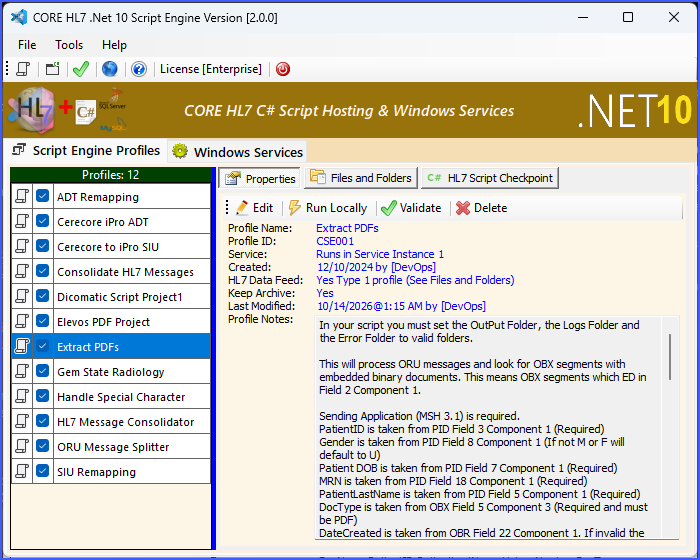Select the ADT Remapping profile name
This screenshot has width=700, height=560.
pos(98,197)
